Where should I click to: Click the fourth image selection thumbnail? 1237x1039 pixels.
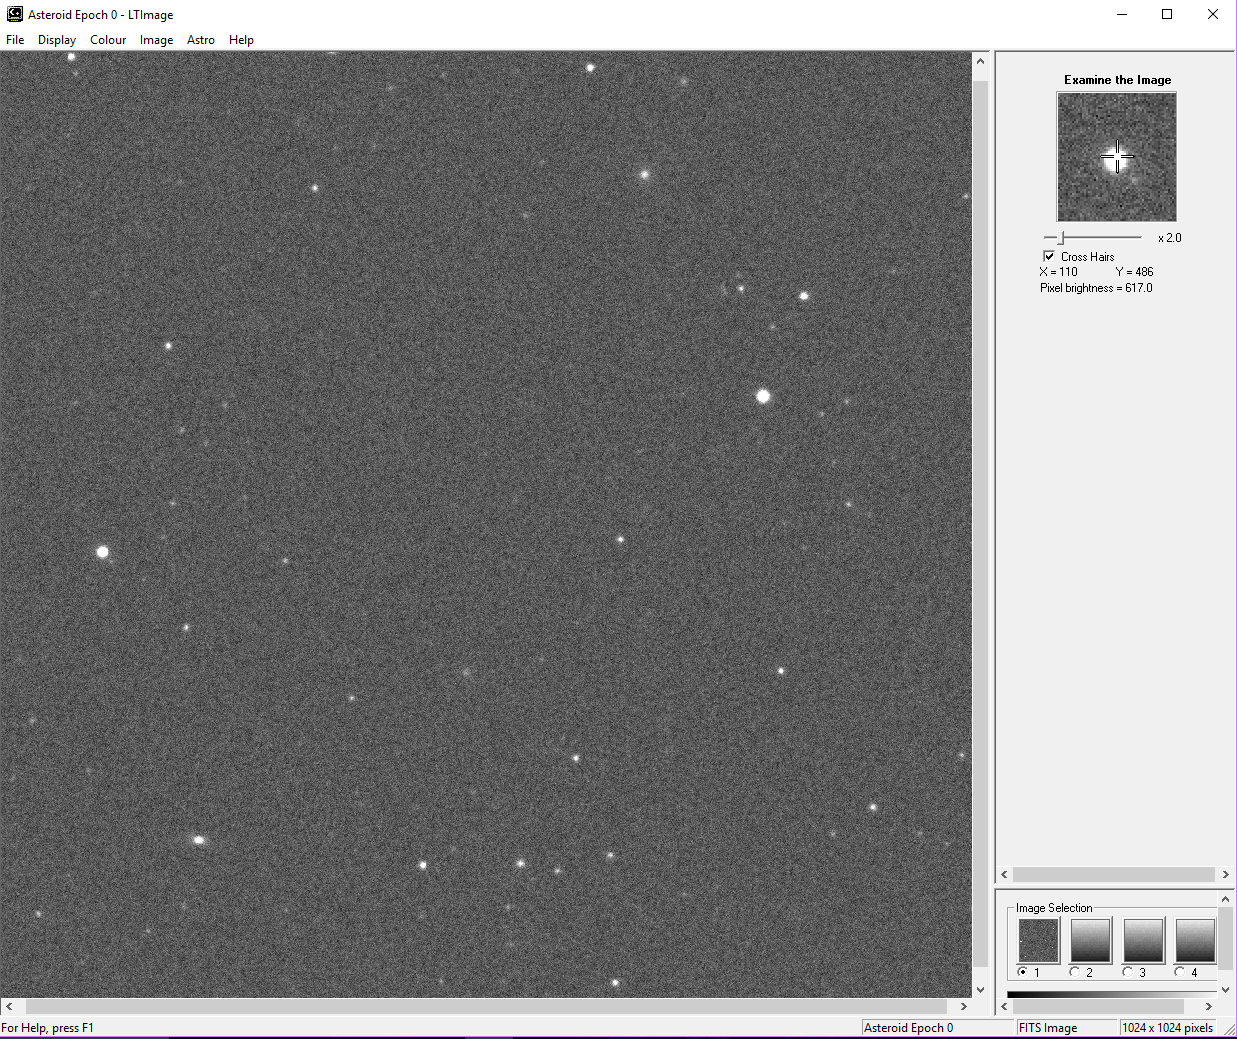pos(1196,940)
